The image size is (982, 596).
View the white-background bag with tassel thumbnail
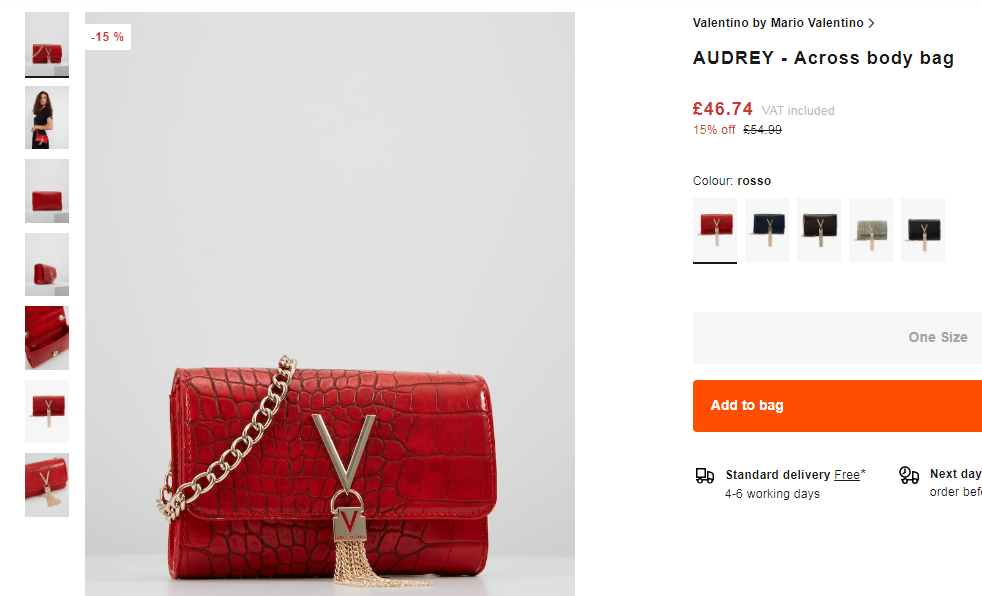point(47,411)
